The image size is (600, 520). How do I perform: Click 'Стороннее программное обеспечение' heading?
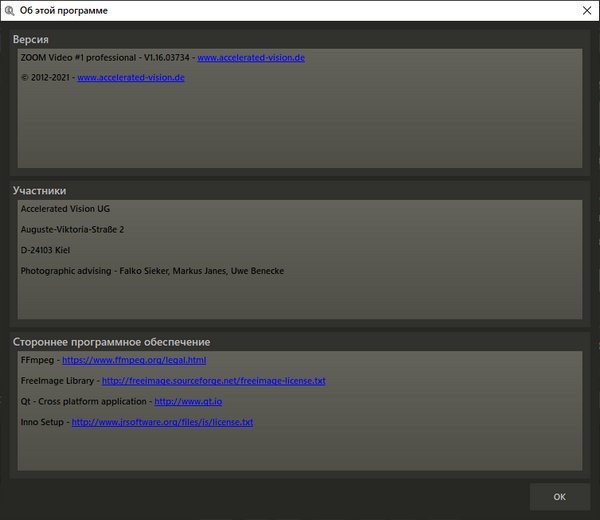click(111, 342)
